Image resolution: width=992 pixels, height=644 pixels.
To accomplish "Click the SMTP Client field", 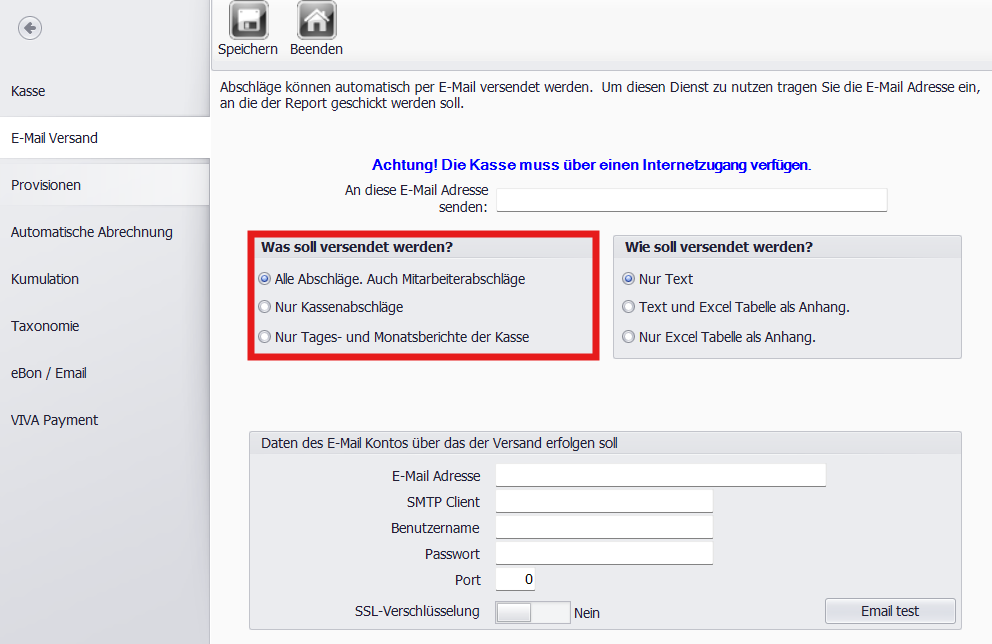I will (x=604, y=501).
